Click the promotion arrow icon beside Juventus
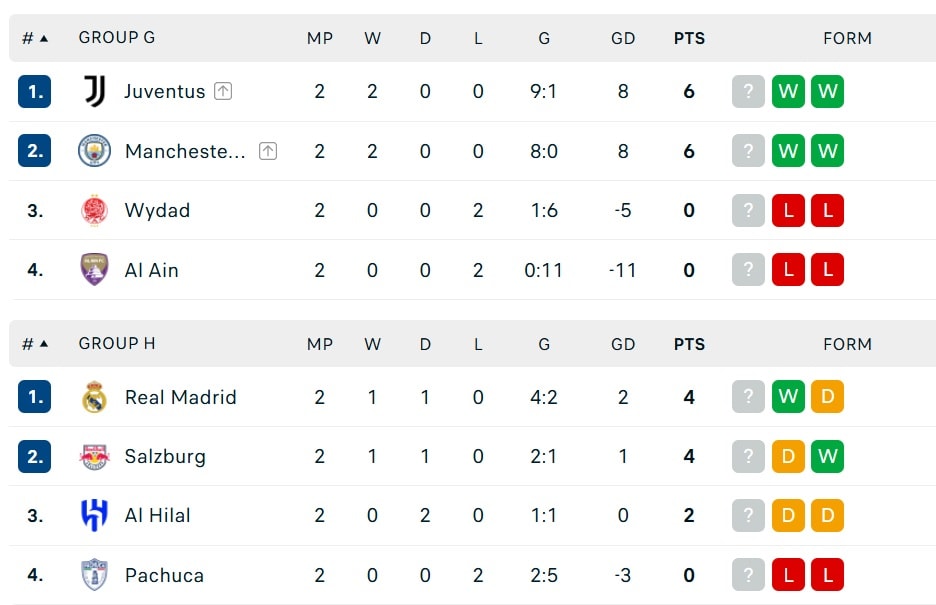This screenshot has height=605, width=936. (223, 91)
